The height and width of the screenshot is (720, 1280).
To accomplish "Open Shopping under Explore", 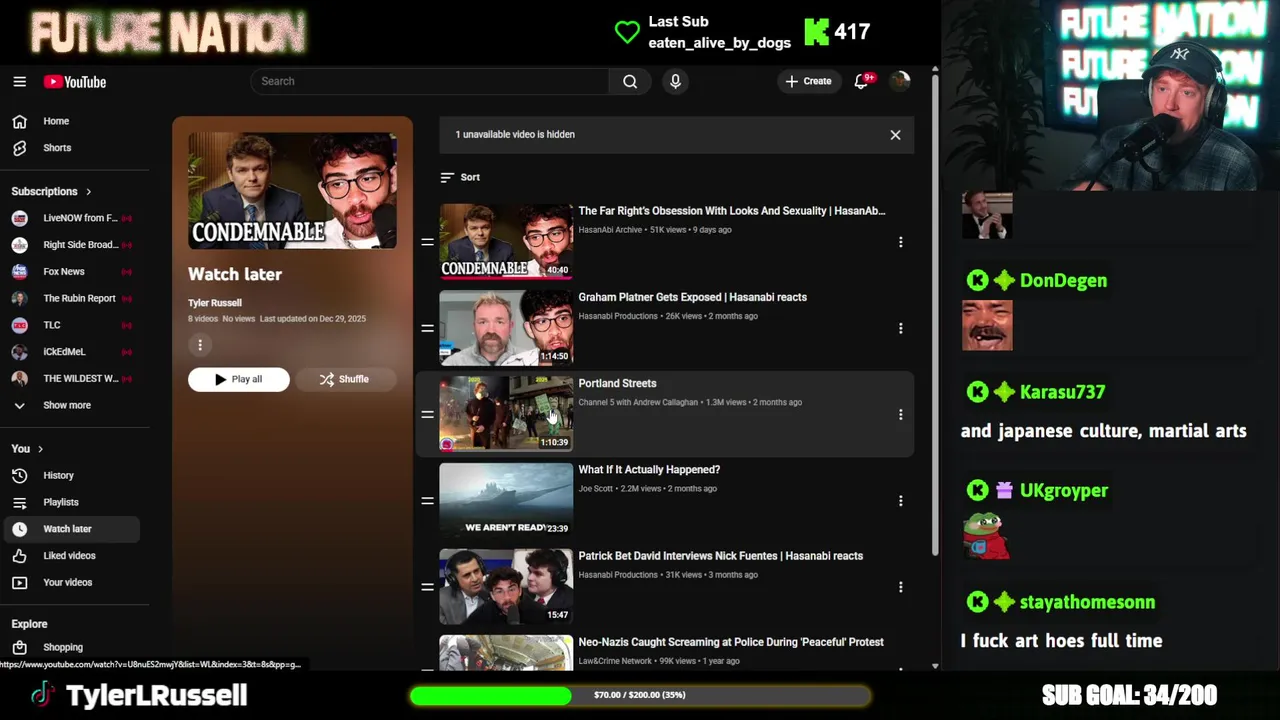I will coord(70,647).
